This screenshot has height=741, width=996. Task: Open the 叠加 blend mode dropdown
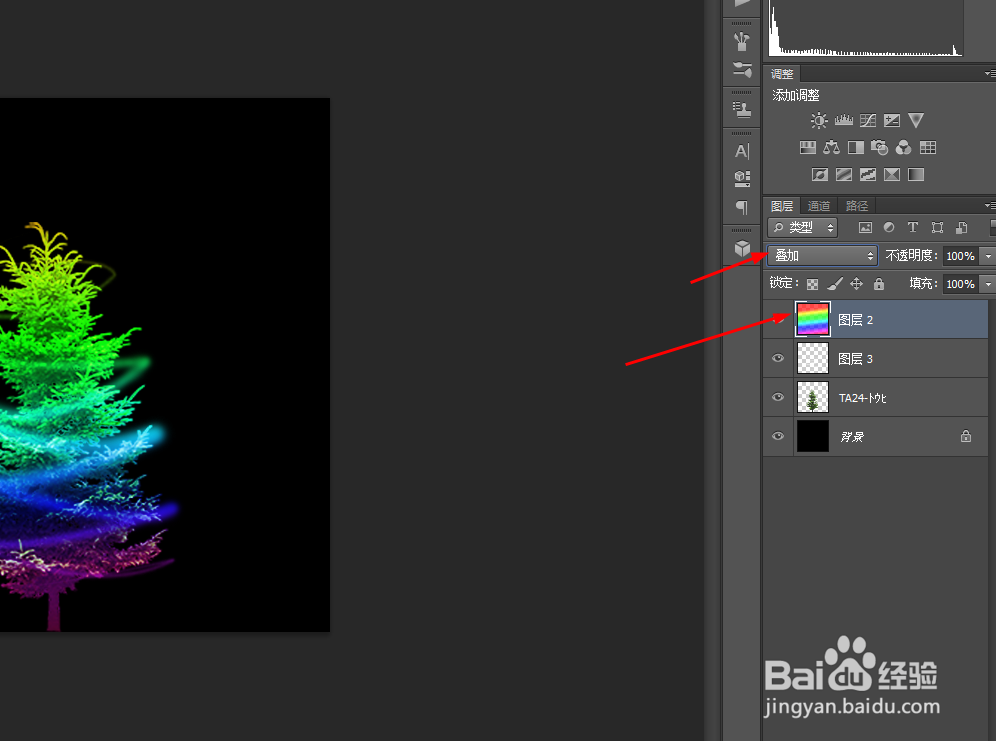click(823, 255)
